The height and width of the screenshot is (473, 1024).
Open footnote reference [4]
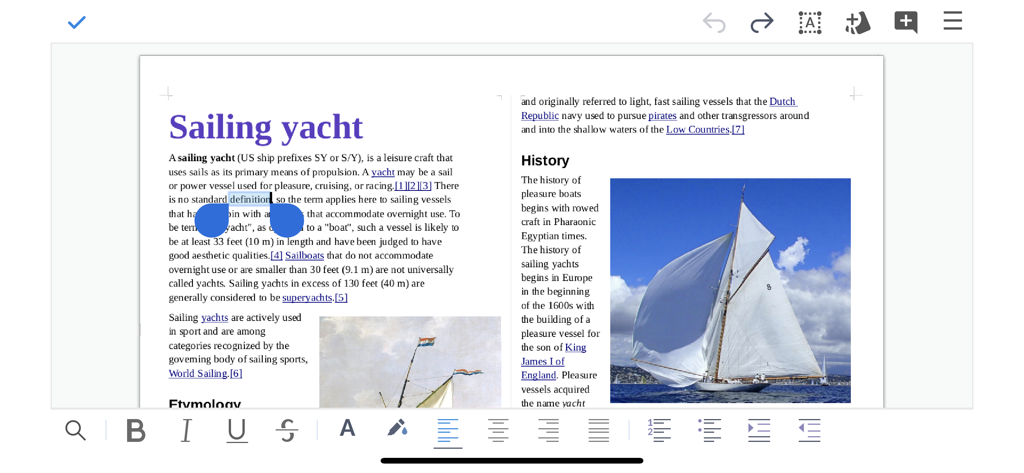tap(277, 255)
